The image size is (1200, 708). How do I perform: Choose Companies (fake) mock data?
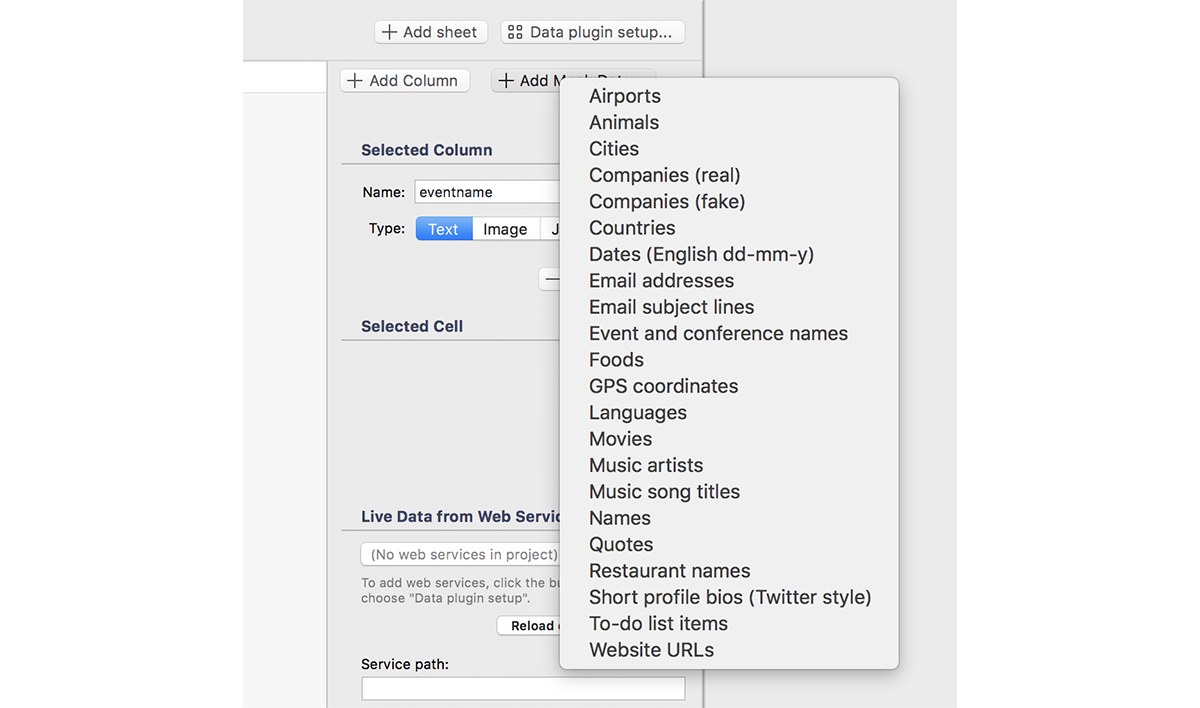tap(667, 201)
